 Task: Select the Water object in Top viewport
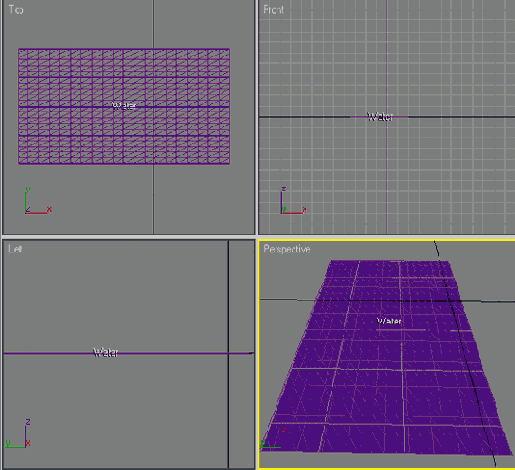tap(124, 106)
